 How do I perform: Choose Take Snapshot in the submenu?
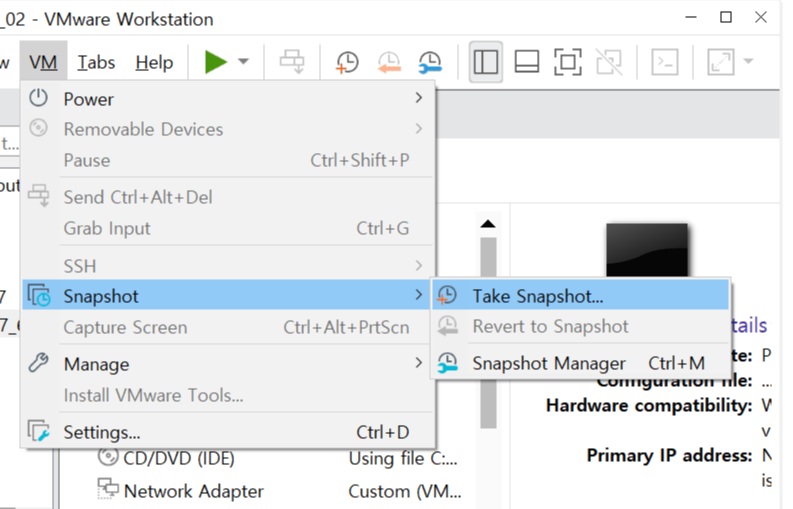pyautogui.click(x=580, y=295)
